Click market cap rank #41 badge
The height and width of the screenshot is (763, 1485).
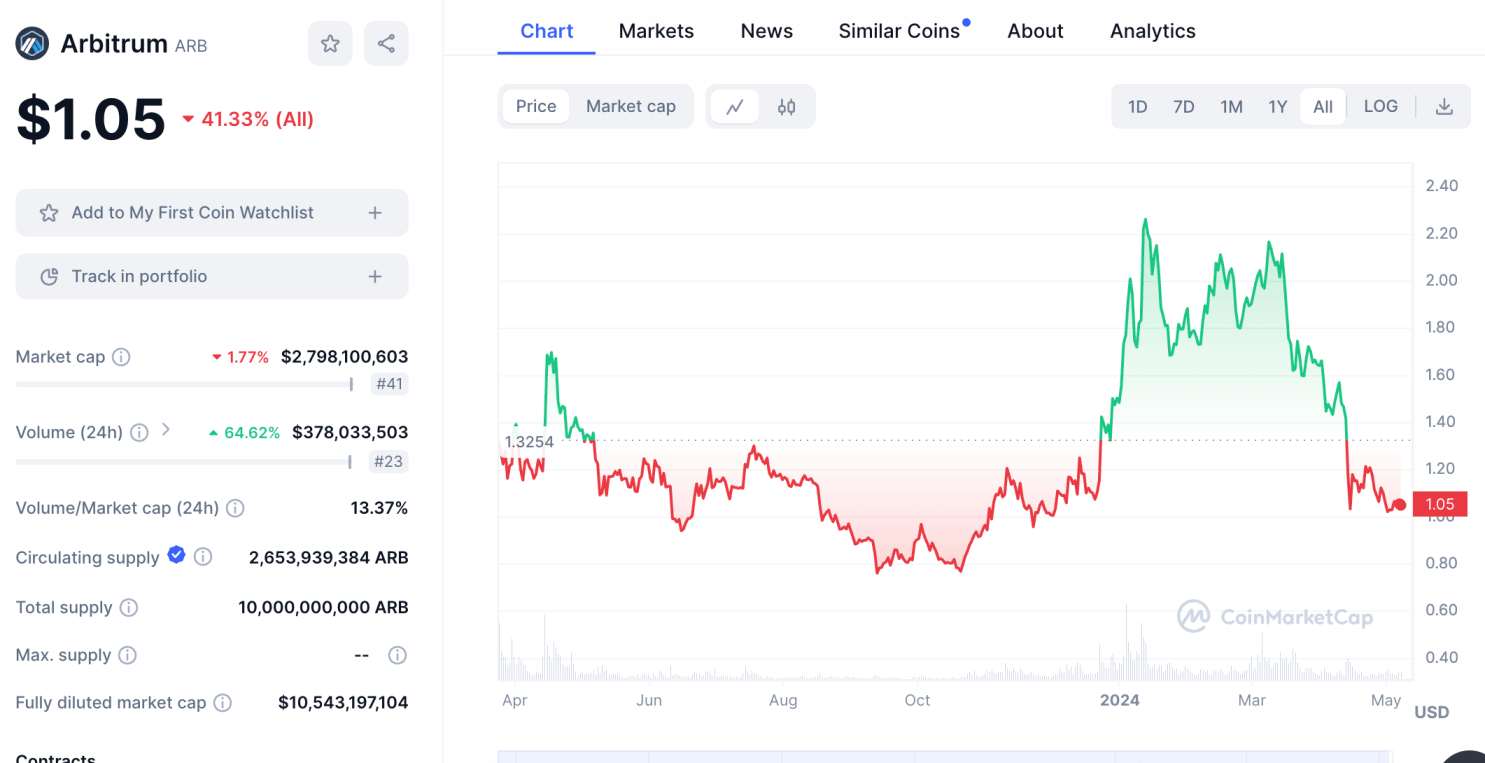[x=389, y=384]
